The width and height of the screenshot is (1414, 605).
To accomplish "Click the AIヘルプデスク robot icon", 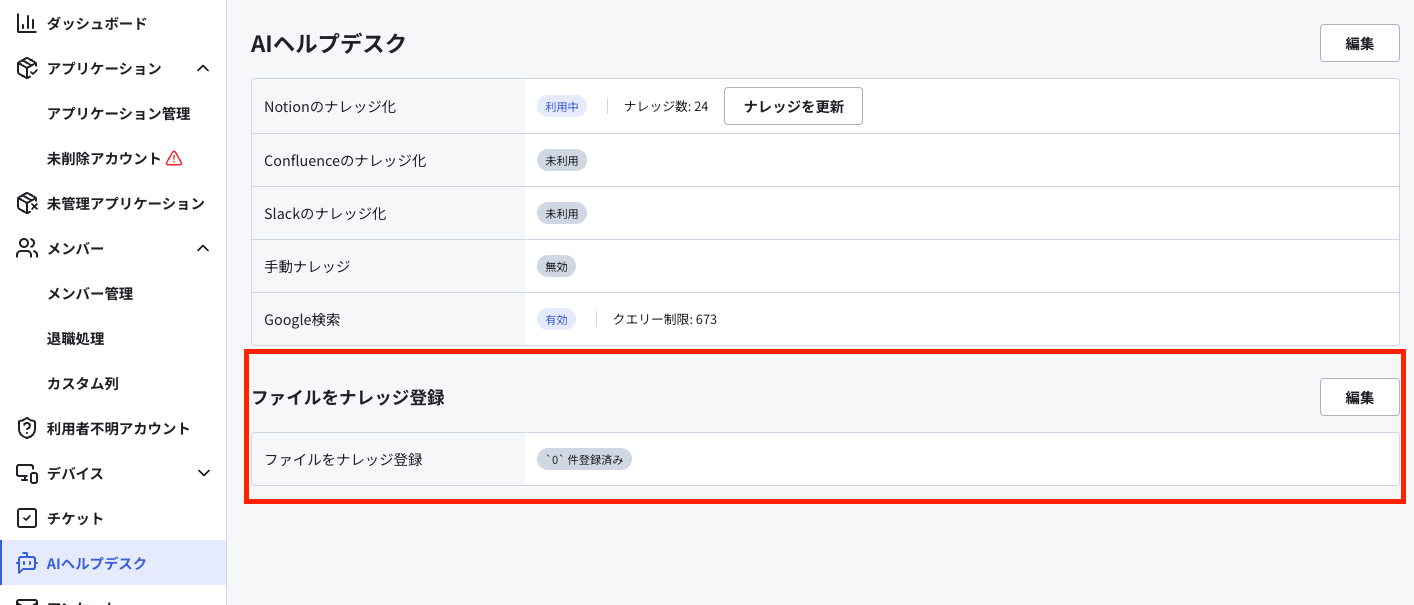I will pyautogui.click(x=27, y=563).
